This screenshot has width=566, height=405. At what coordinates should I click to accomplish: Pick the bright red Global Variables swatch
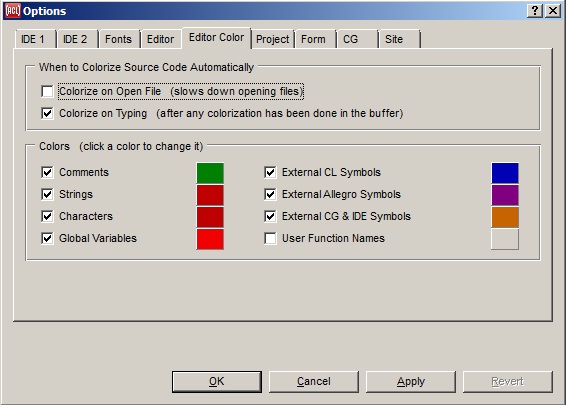210,239
